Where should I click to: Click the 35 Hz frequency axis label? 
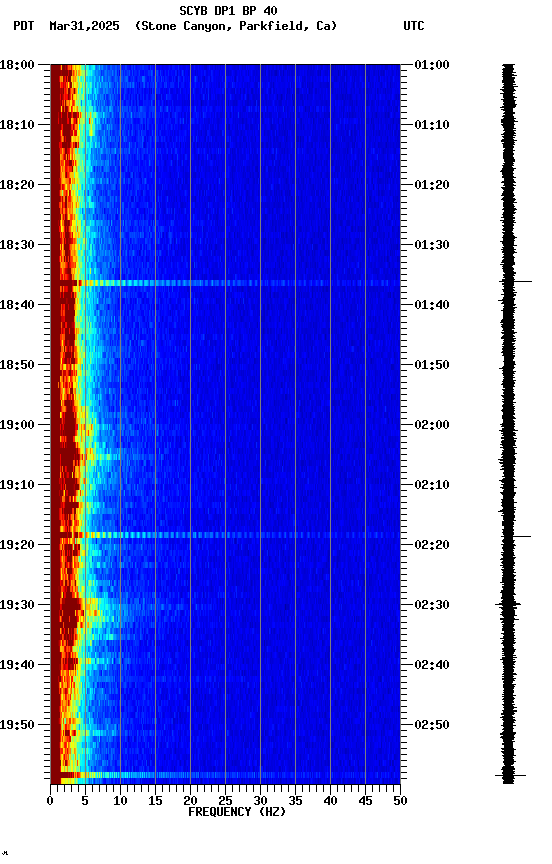(x=295, y=801)
